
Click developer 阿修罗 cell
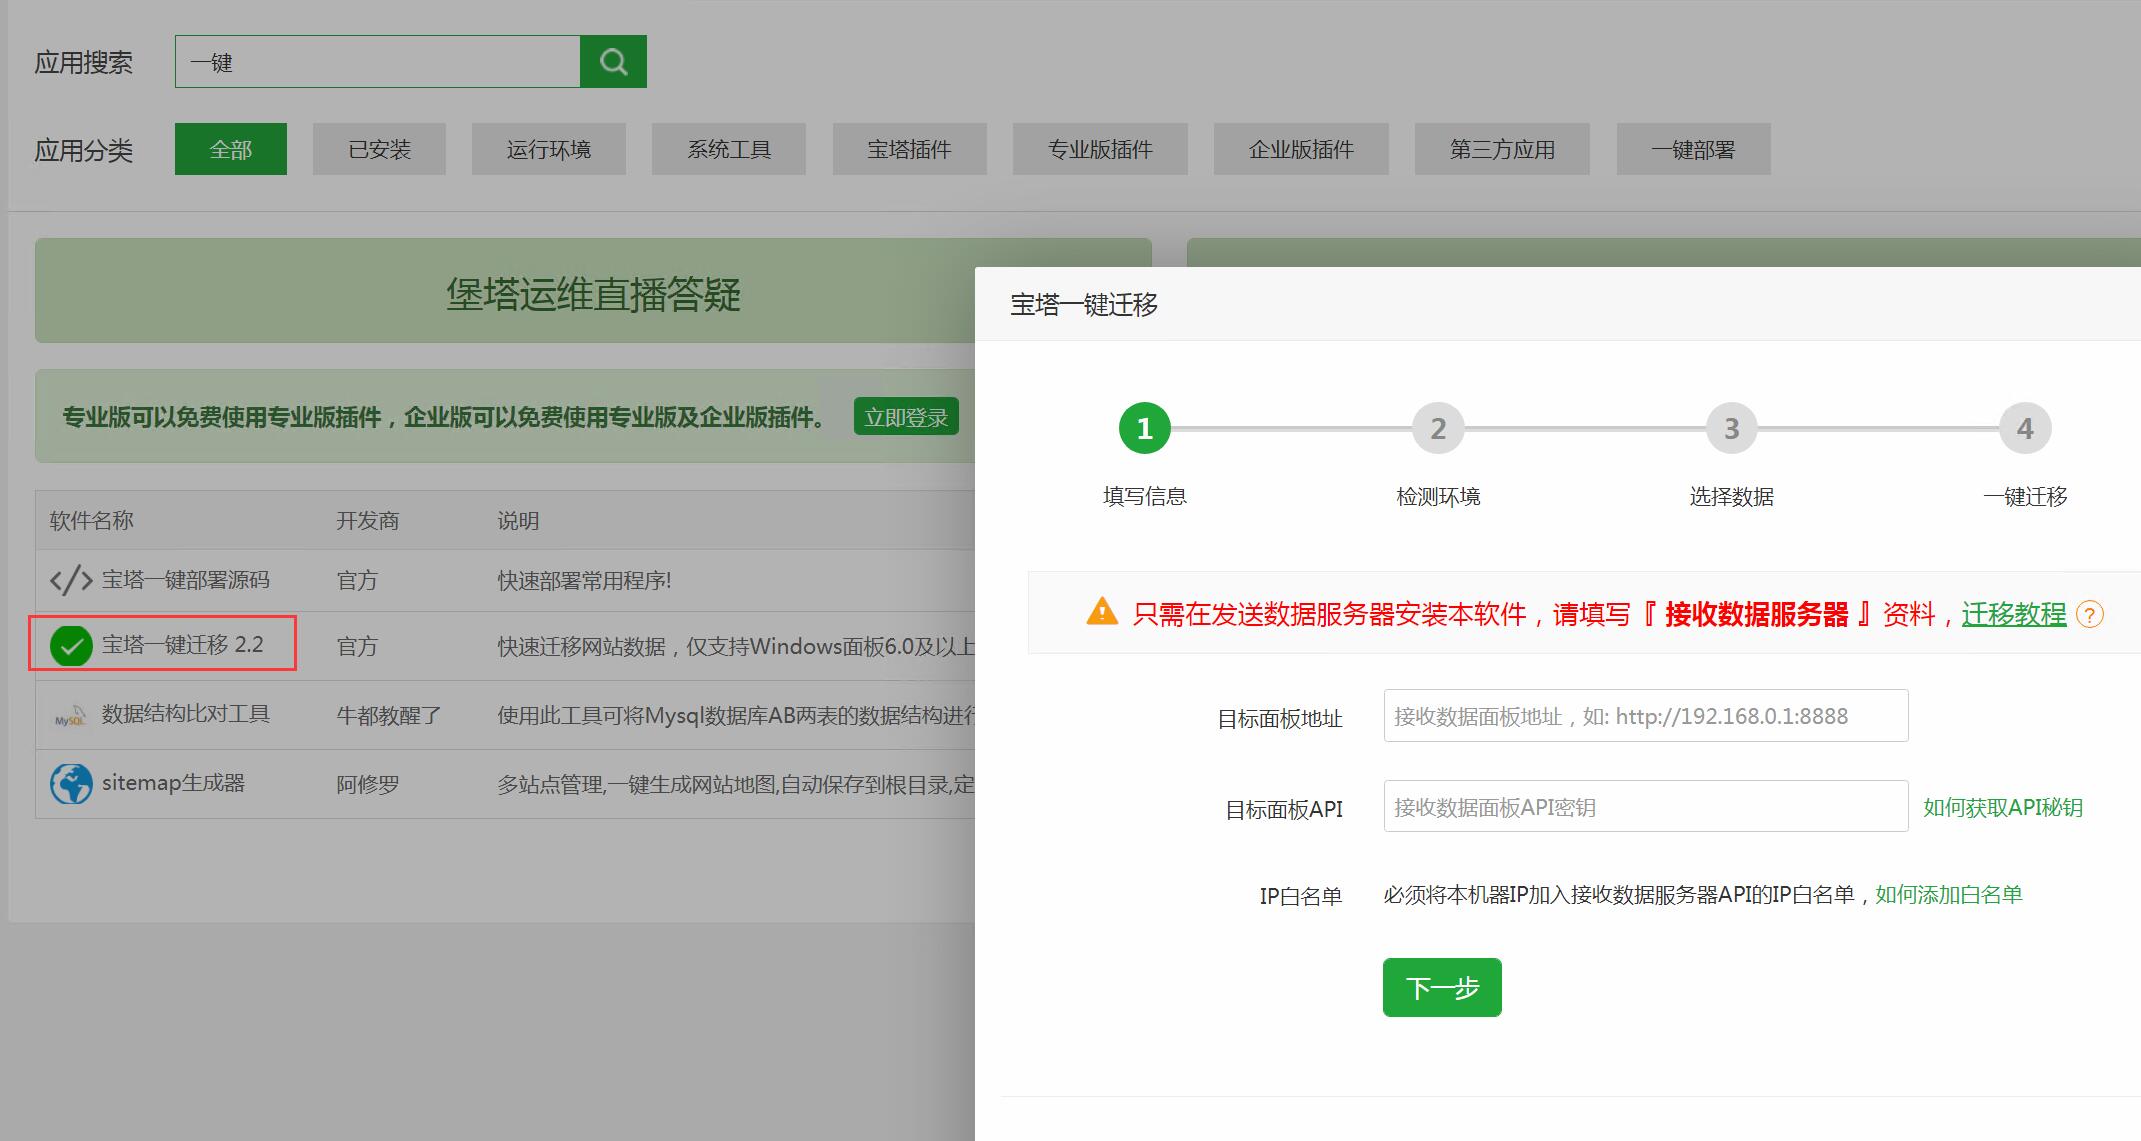[x=368, y=784]
